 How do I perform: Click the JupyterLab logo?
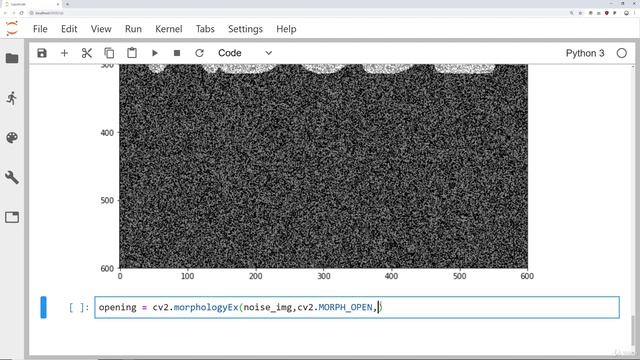tap(12, 29)
